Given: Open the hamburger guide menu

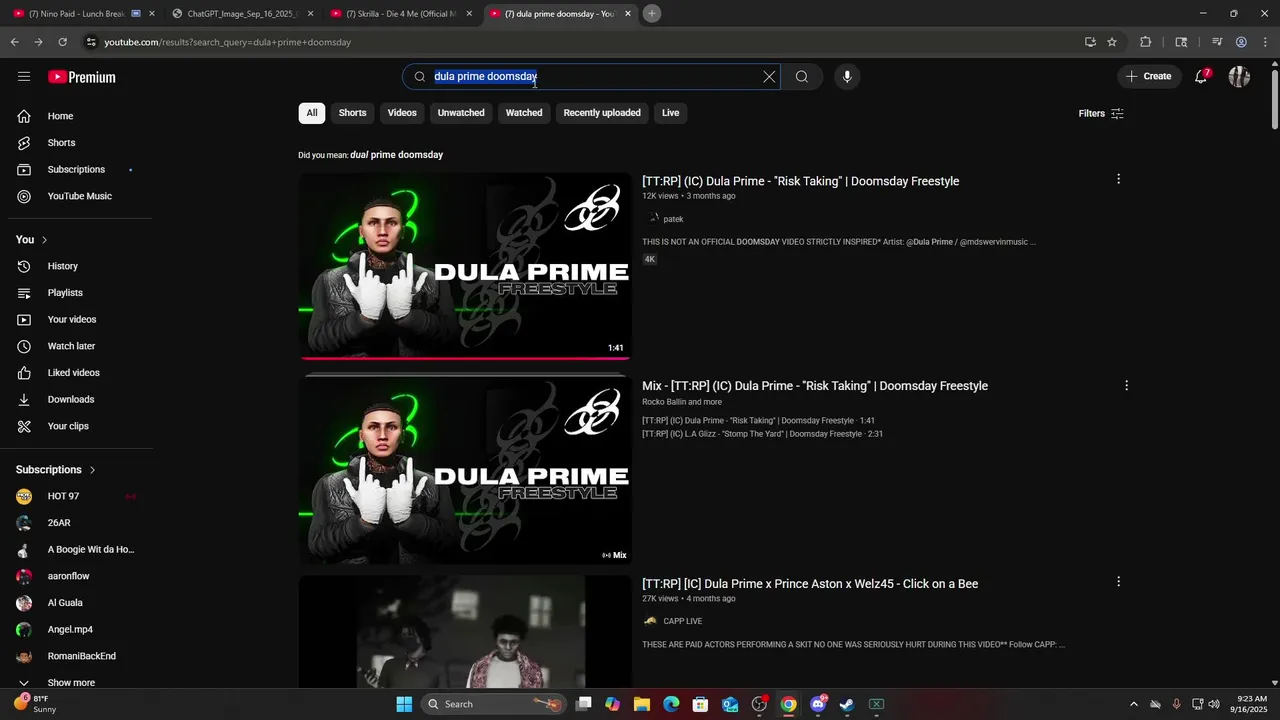Looking at the screenshot, I should tap(24, 77).
